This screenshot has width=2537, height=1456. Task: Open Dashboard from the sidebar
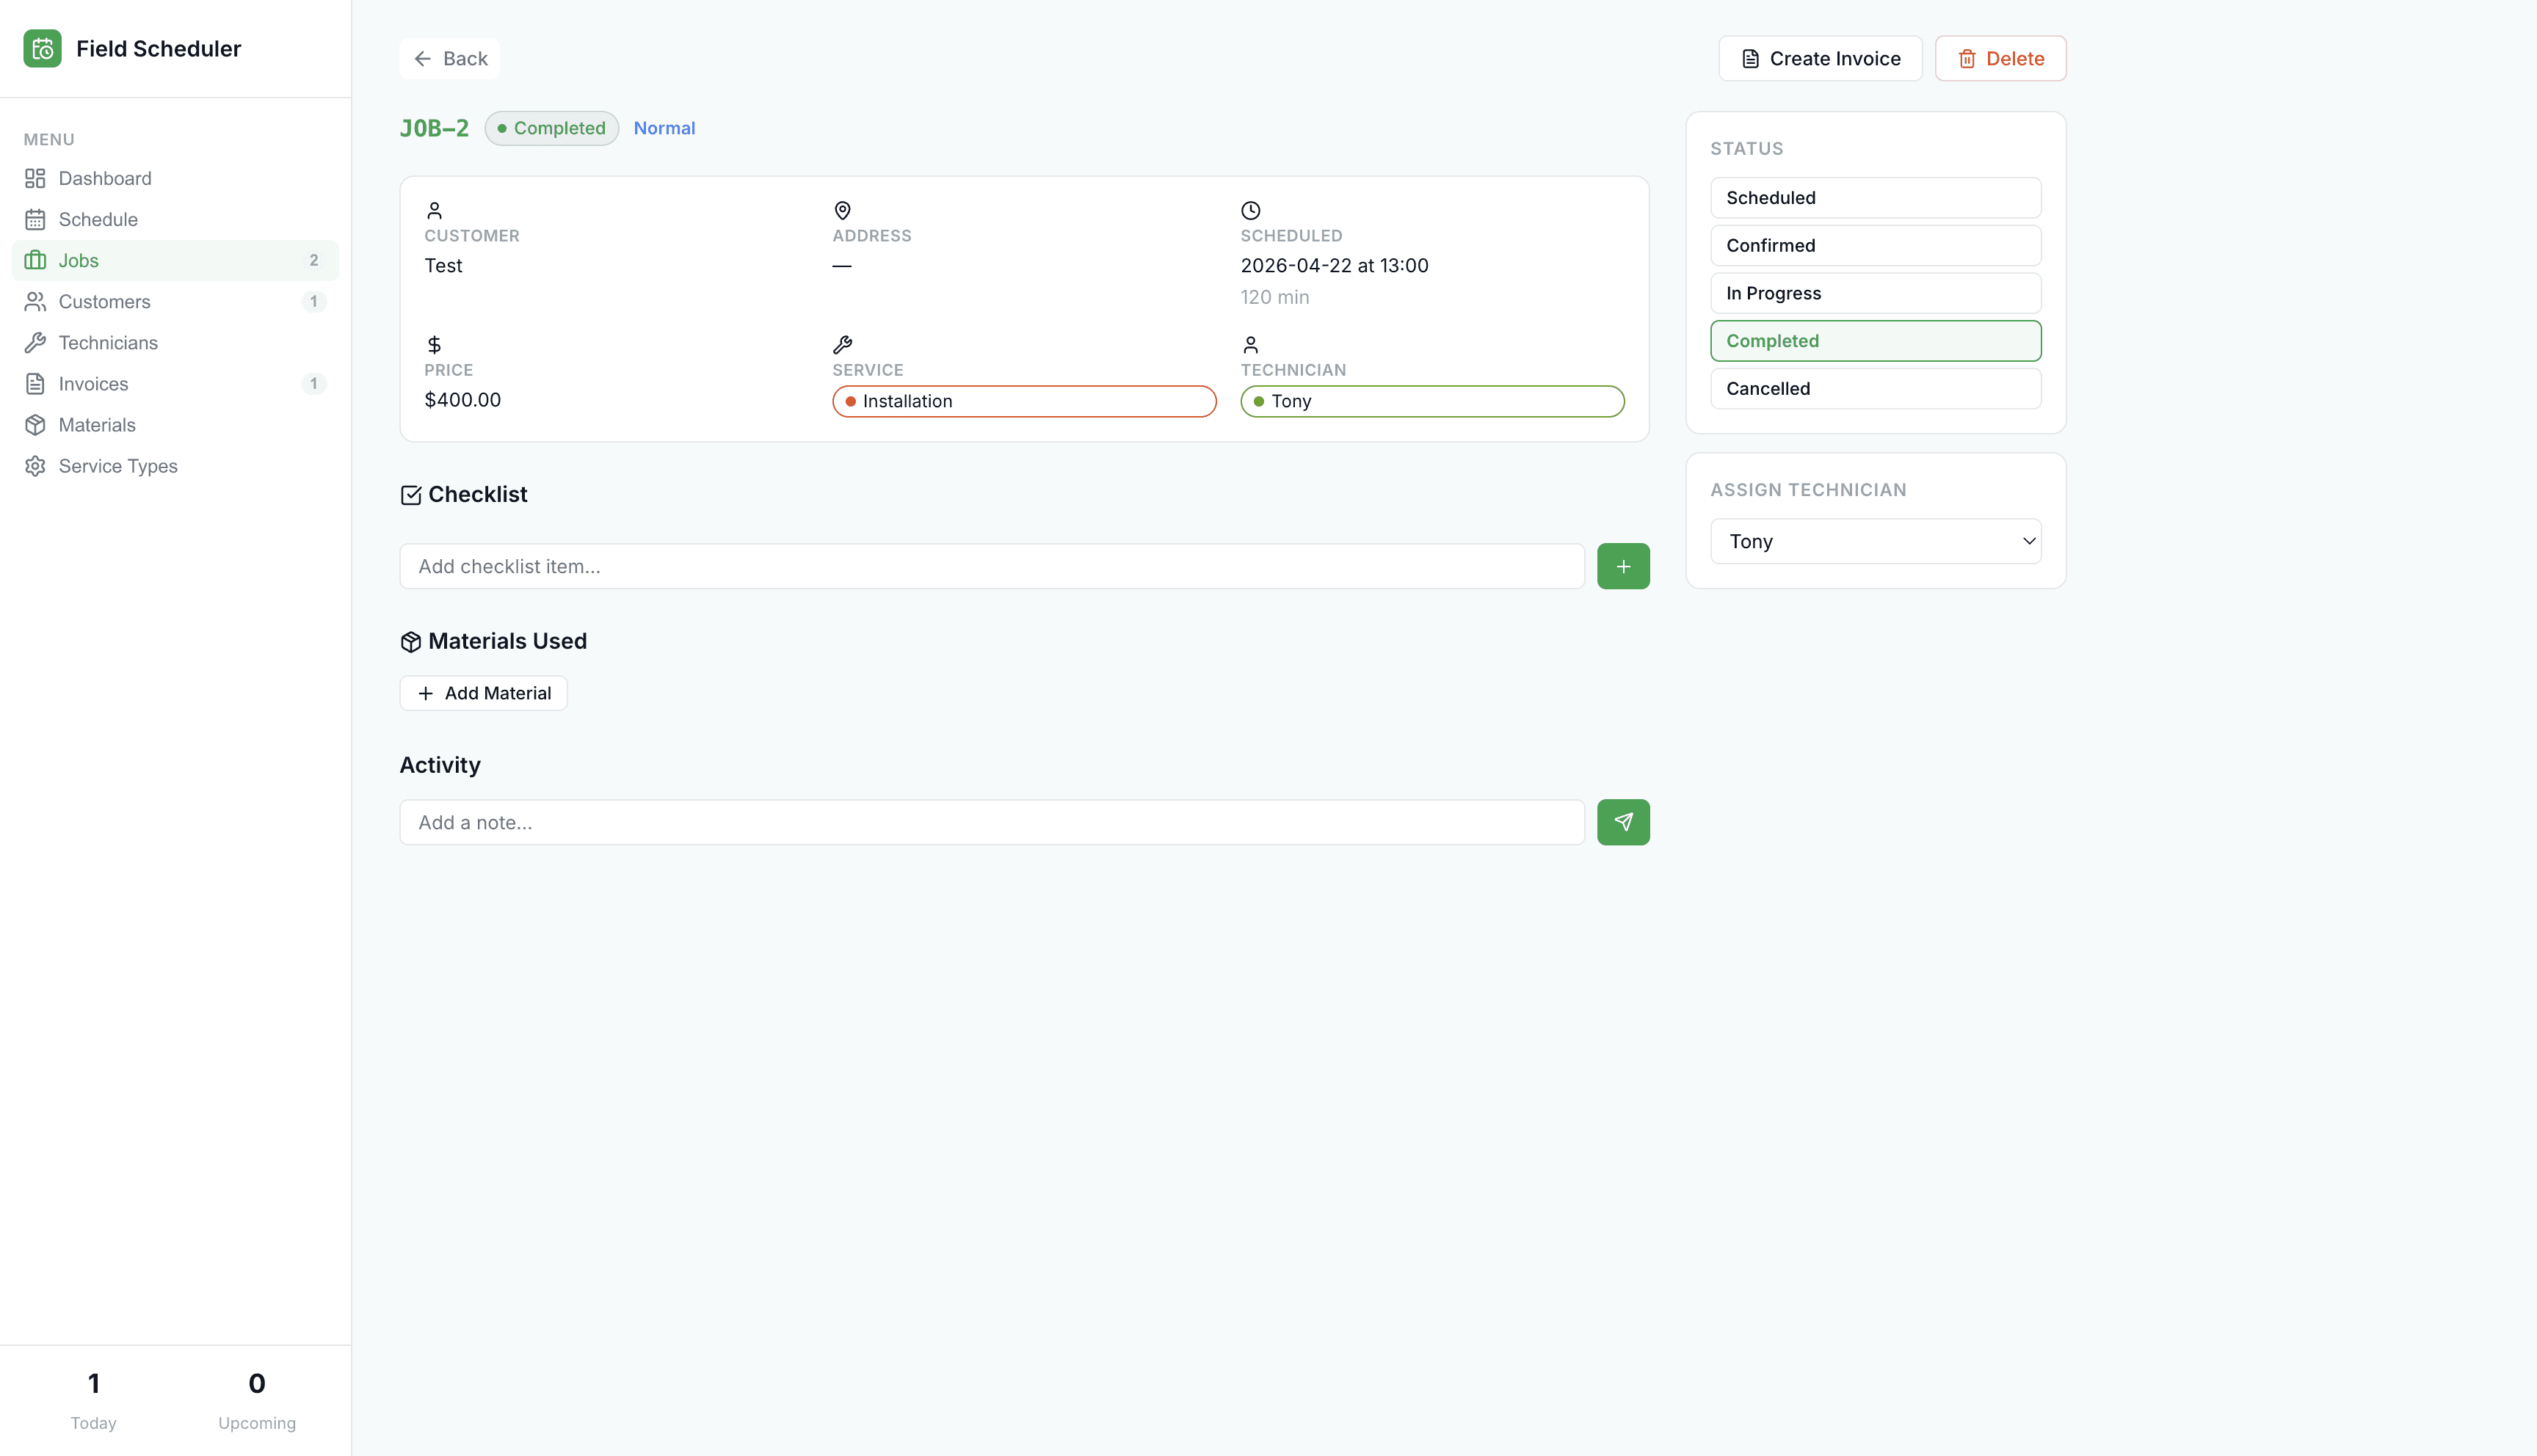[x=104, y=178]
